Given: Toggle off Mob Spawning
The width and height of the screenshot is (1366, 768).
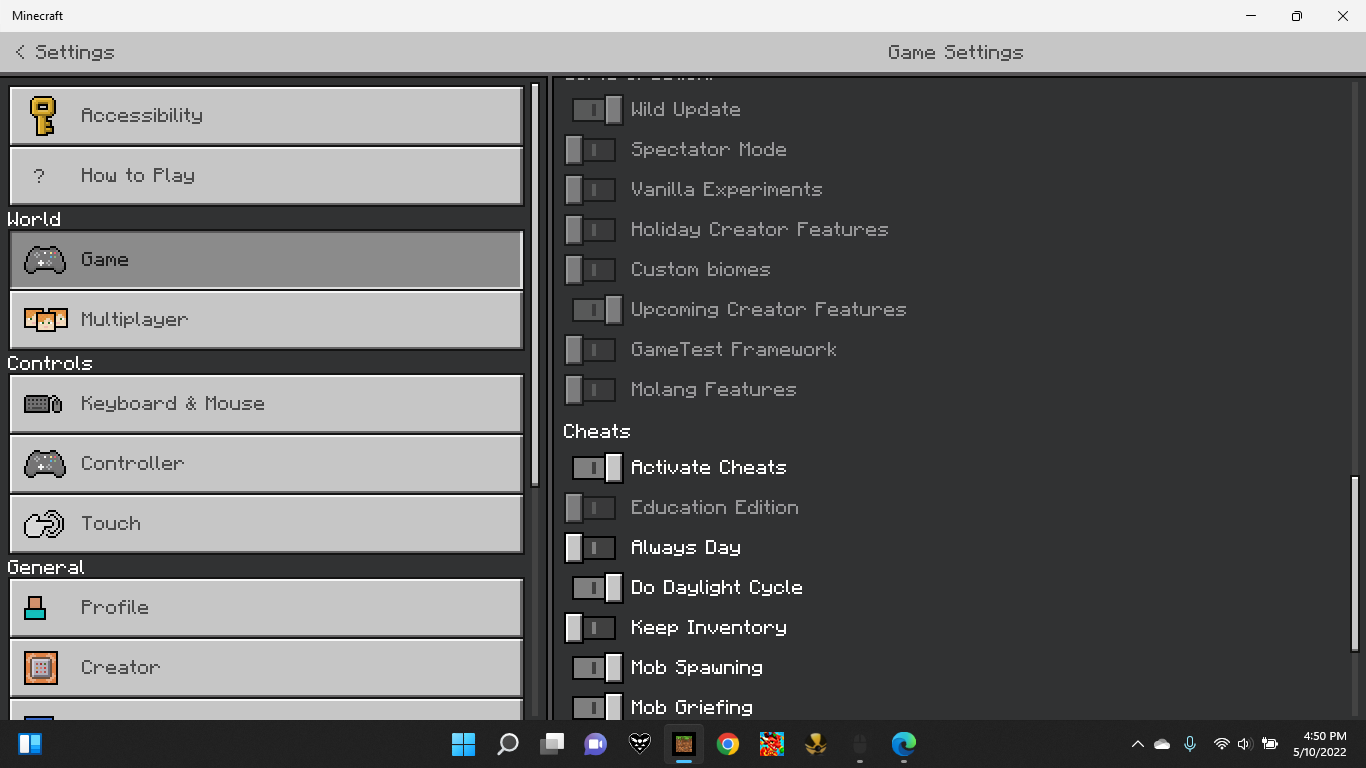Looking at the screenshot, I should pyautogui.click(x=597, y=668).
